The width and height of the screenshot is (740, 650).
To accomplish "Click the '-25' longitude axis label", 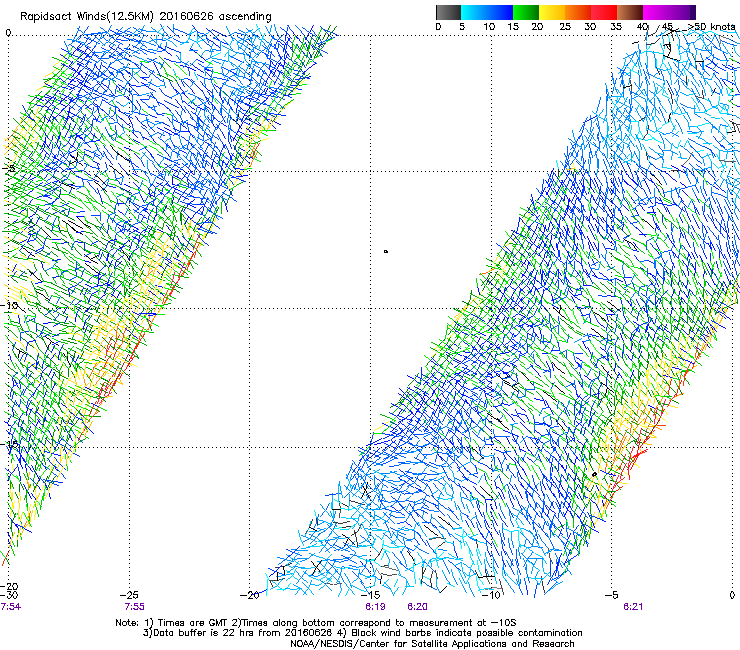I will pyautogui.click(x=129, y=595).
